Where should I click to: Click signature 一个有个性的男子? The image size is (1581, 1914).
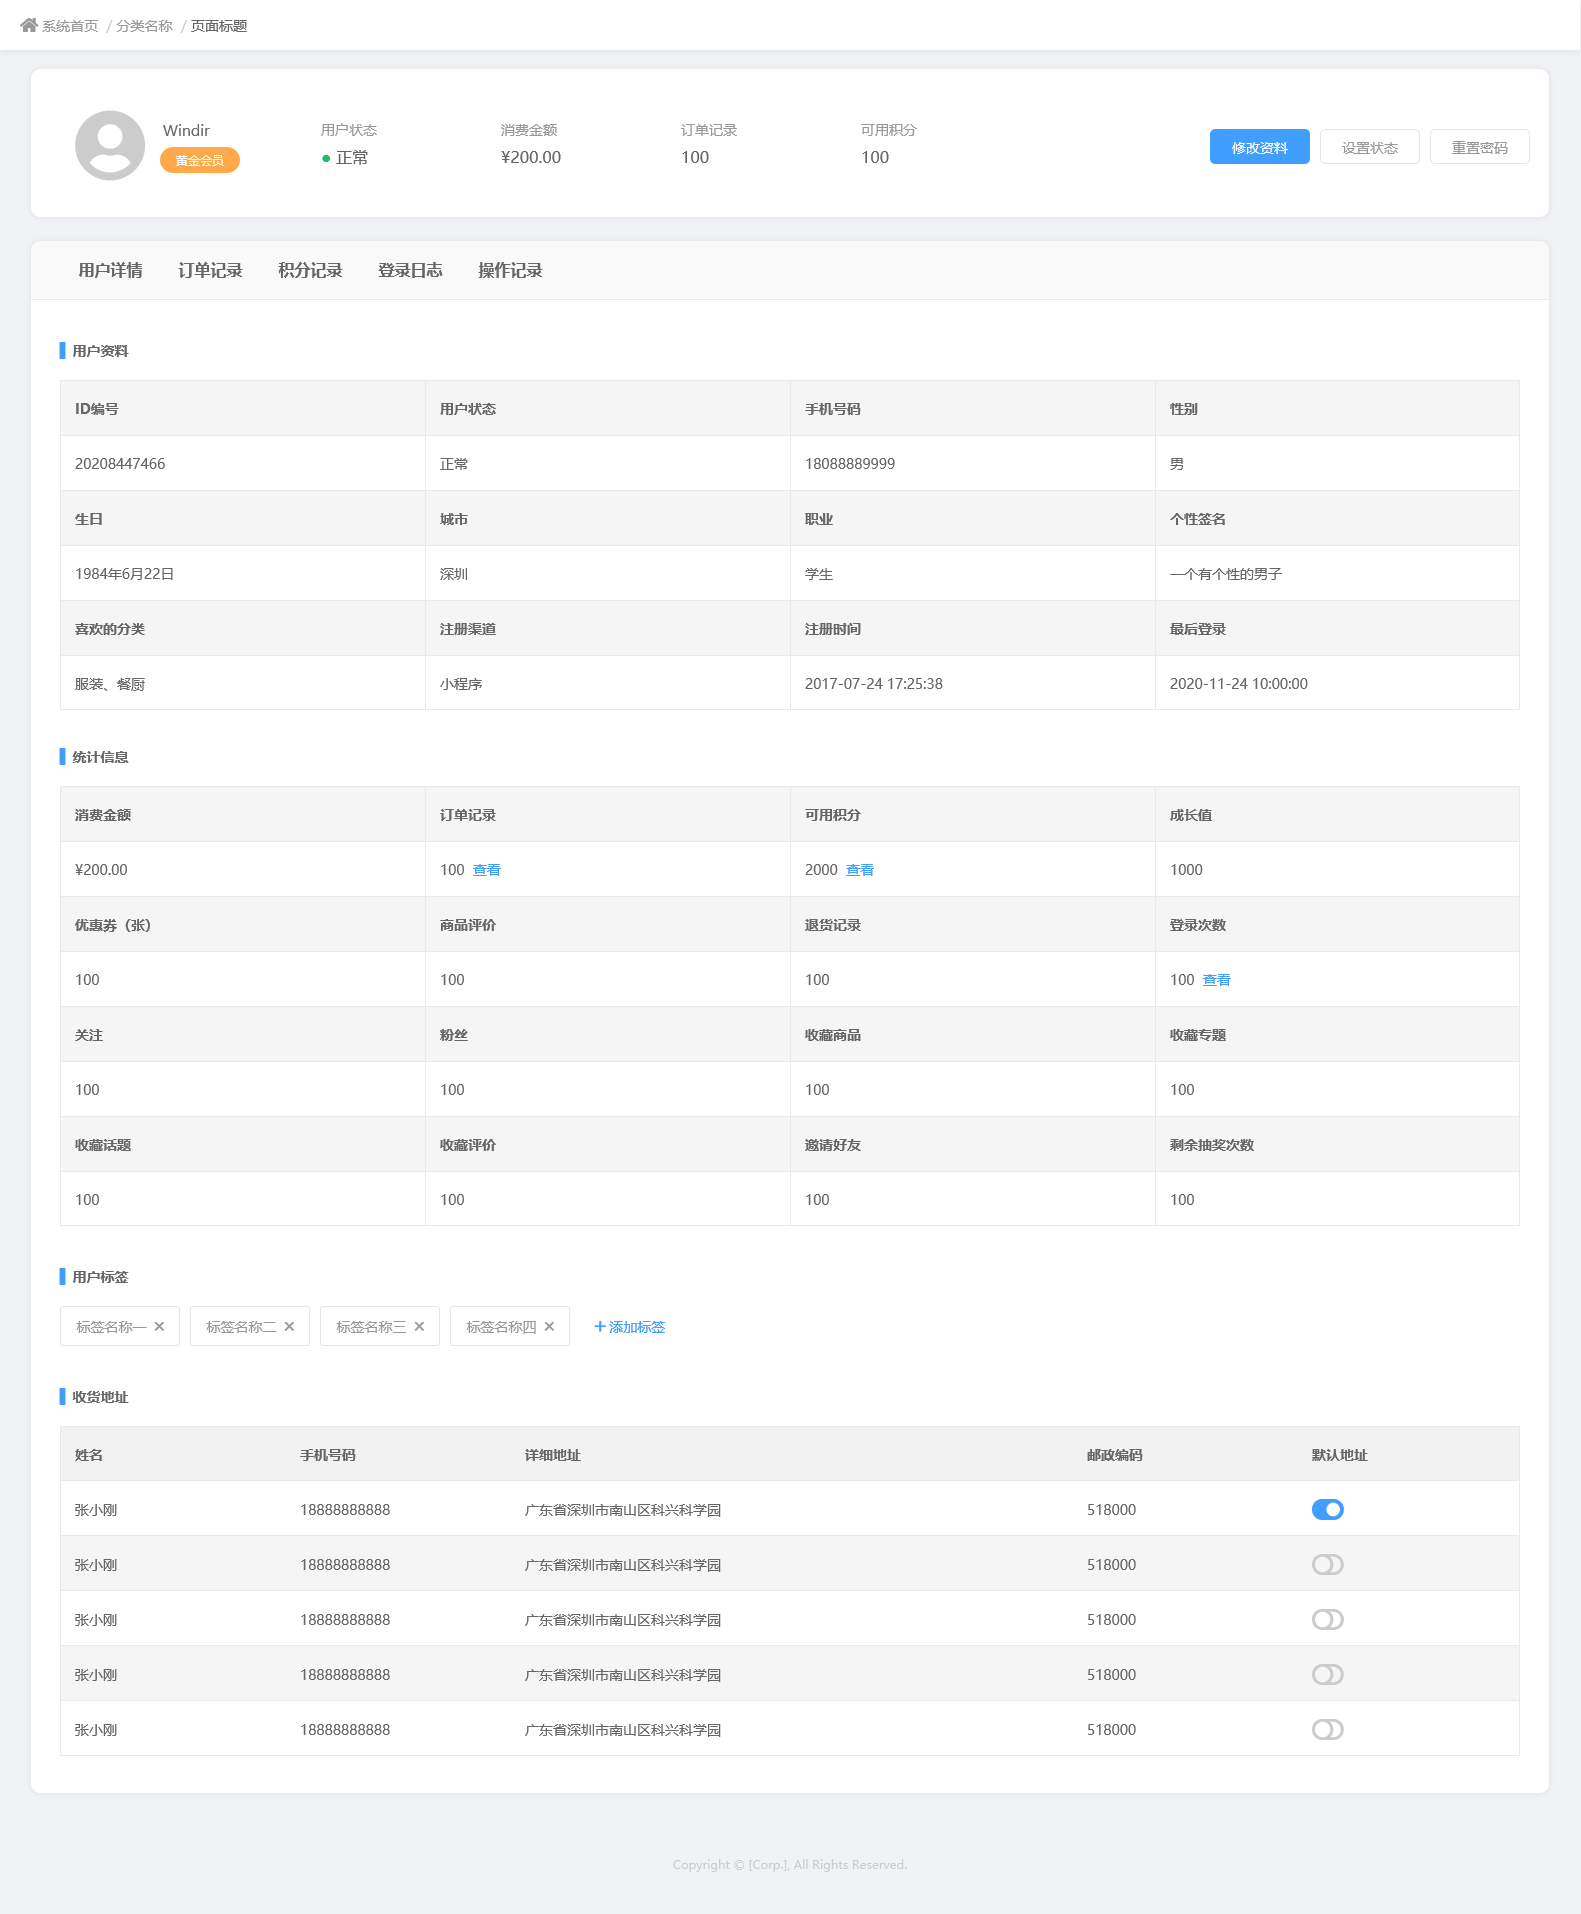click(1226, 574)
